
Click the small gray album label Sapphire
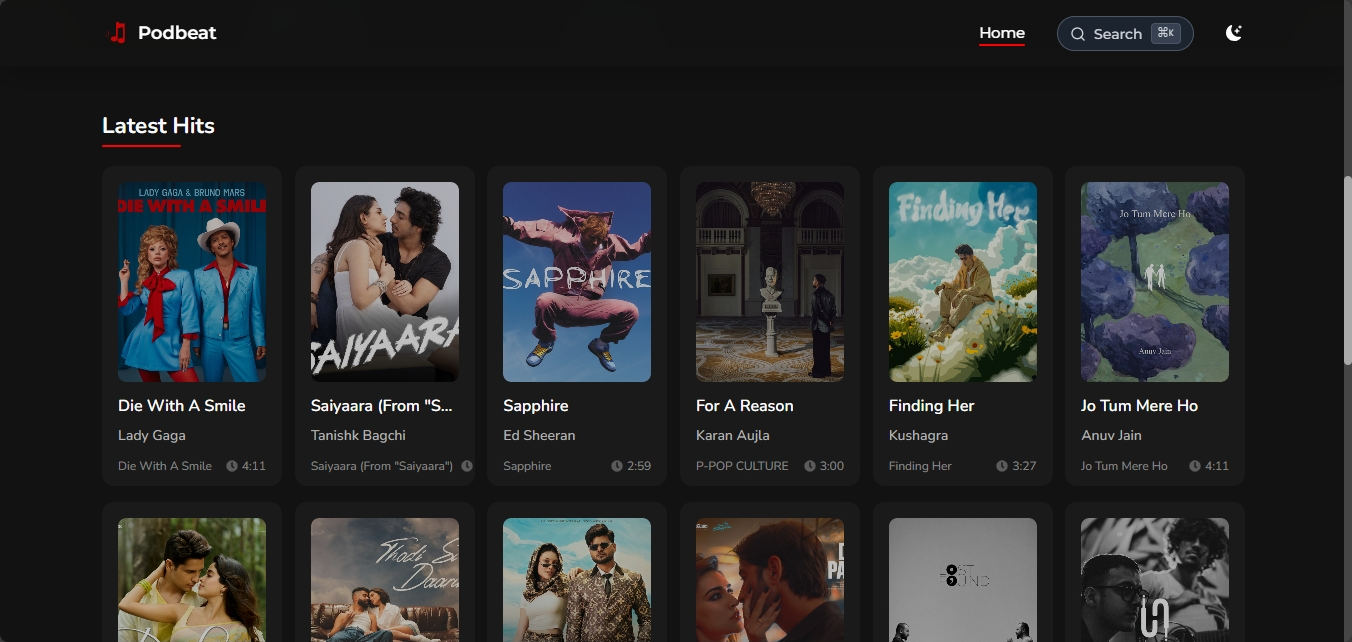point(527,466)
